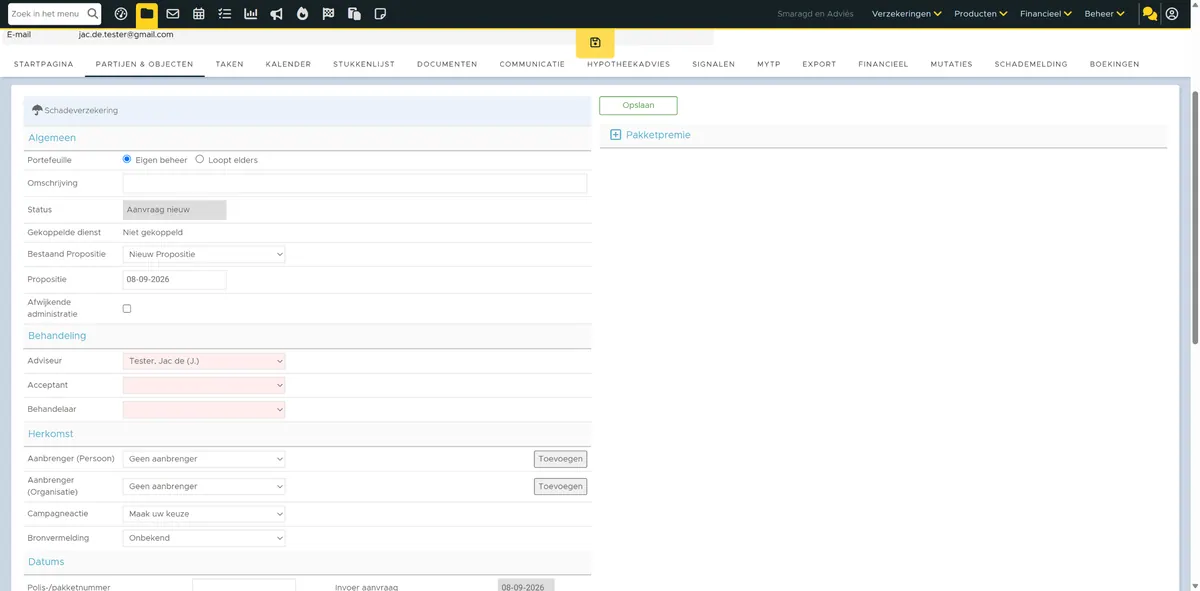Open the Producten menu
1200x591 pixels.
point(981,14)
